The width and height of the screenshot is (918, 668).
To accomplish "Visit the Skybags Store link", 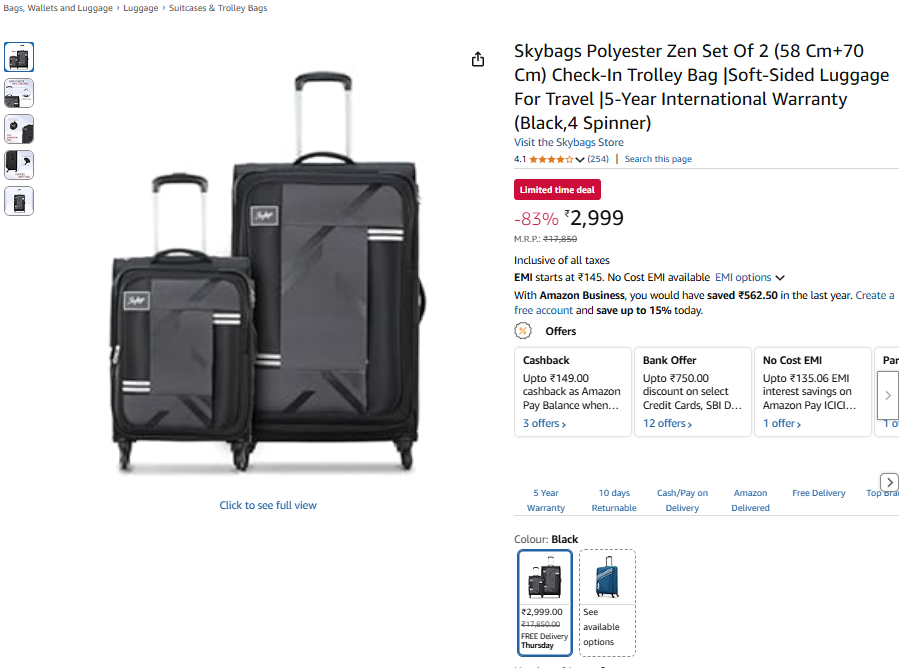I will [568, 143].
